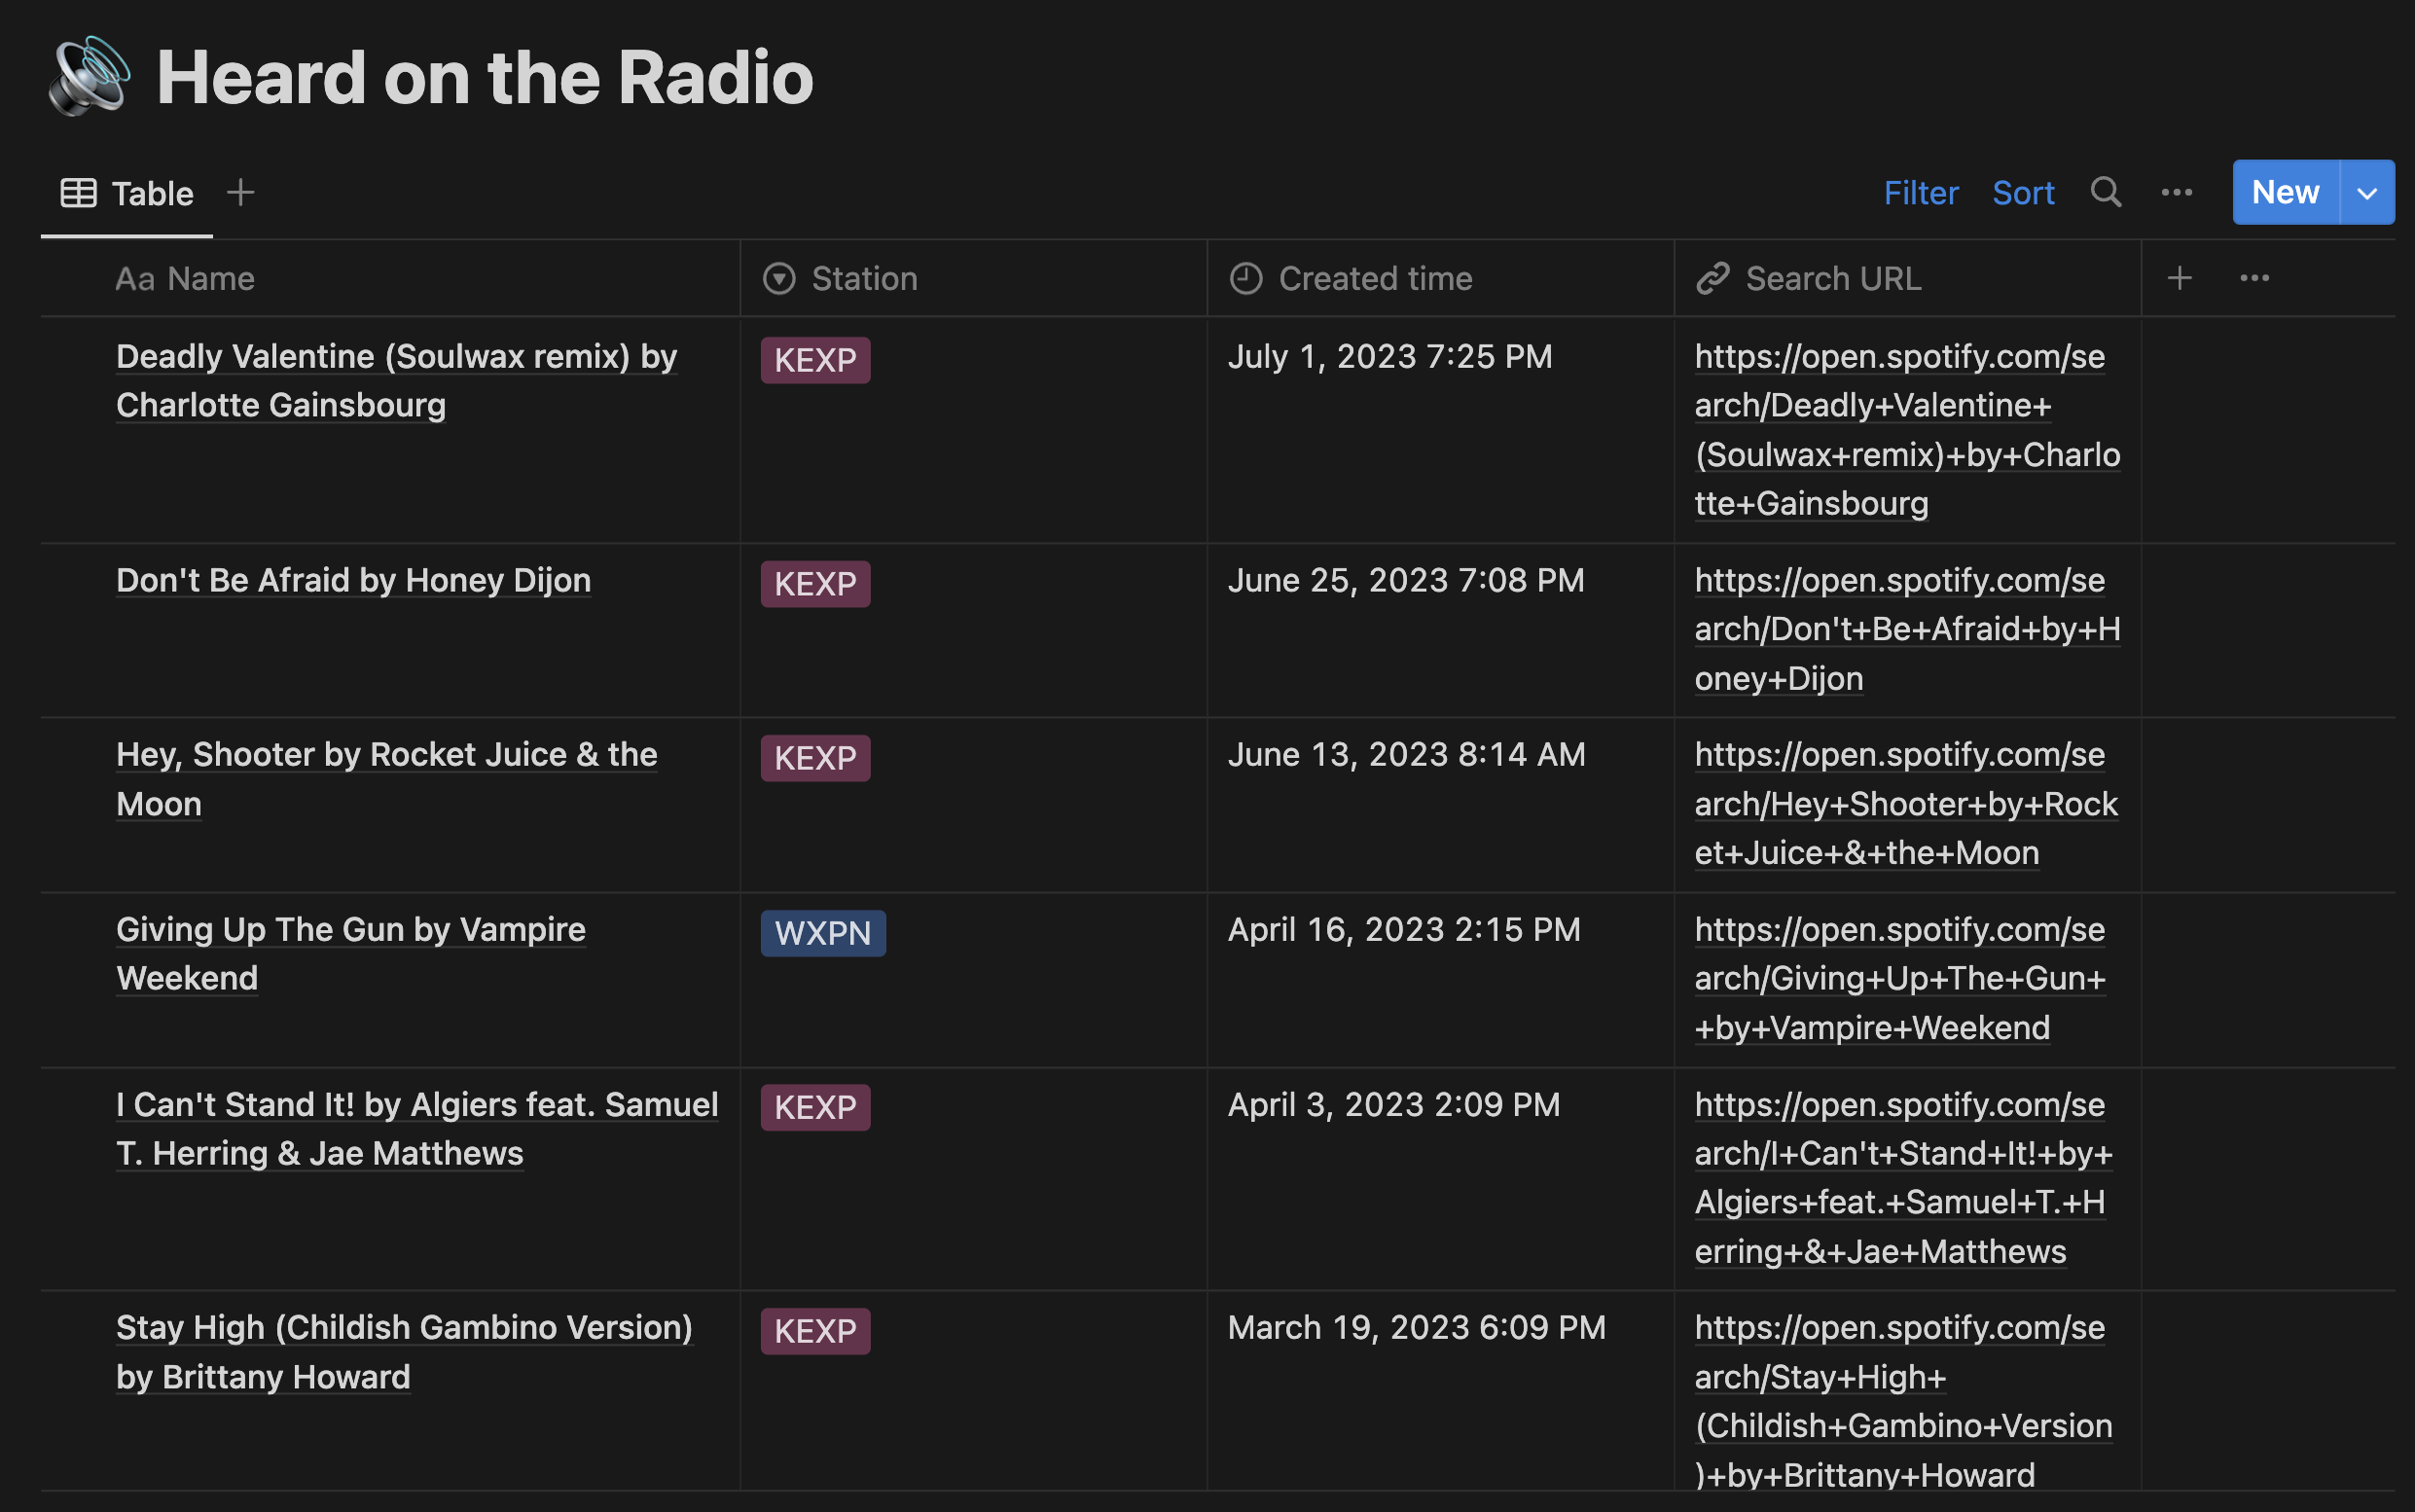The image size is (2415, 1512).
Task: Click the New button
Action: pyautogui.click(x=2285, y=192)
